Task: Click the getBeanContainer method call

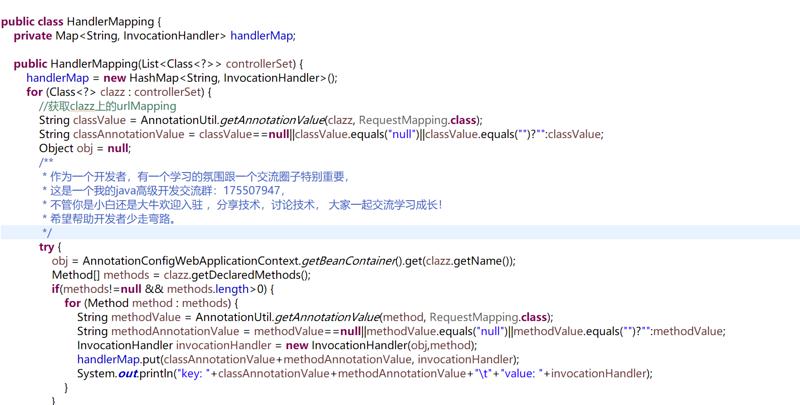Action: click(348, 261)
